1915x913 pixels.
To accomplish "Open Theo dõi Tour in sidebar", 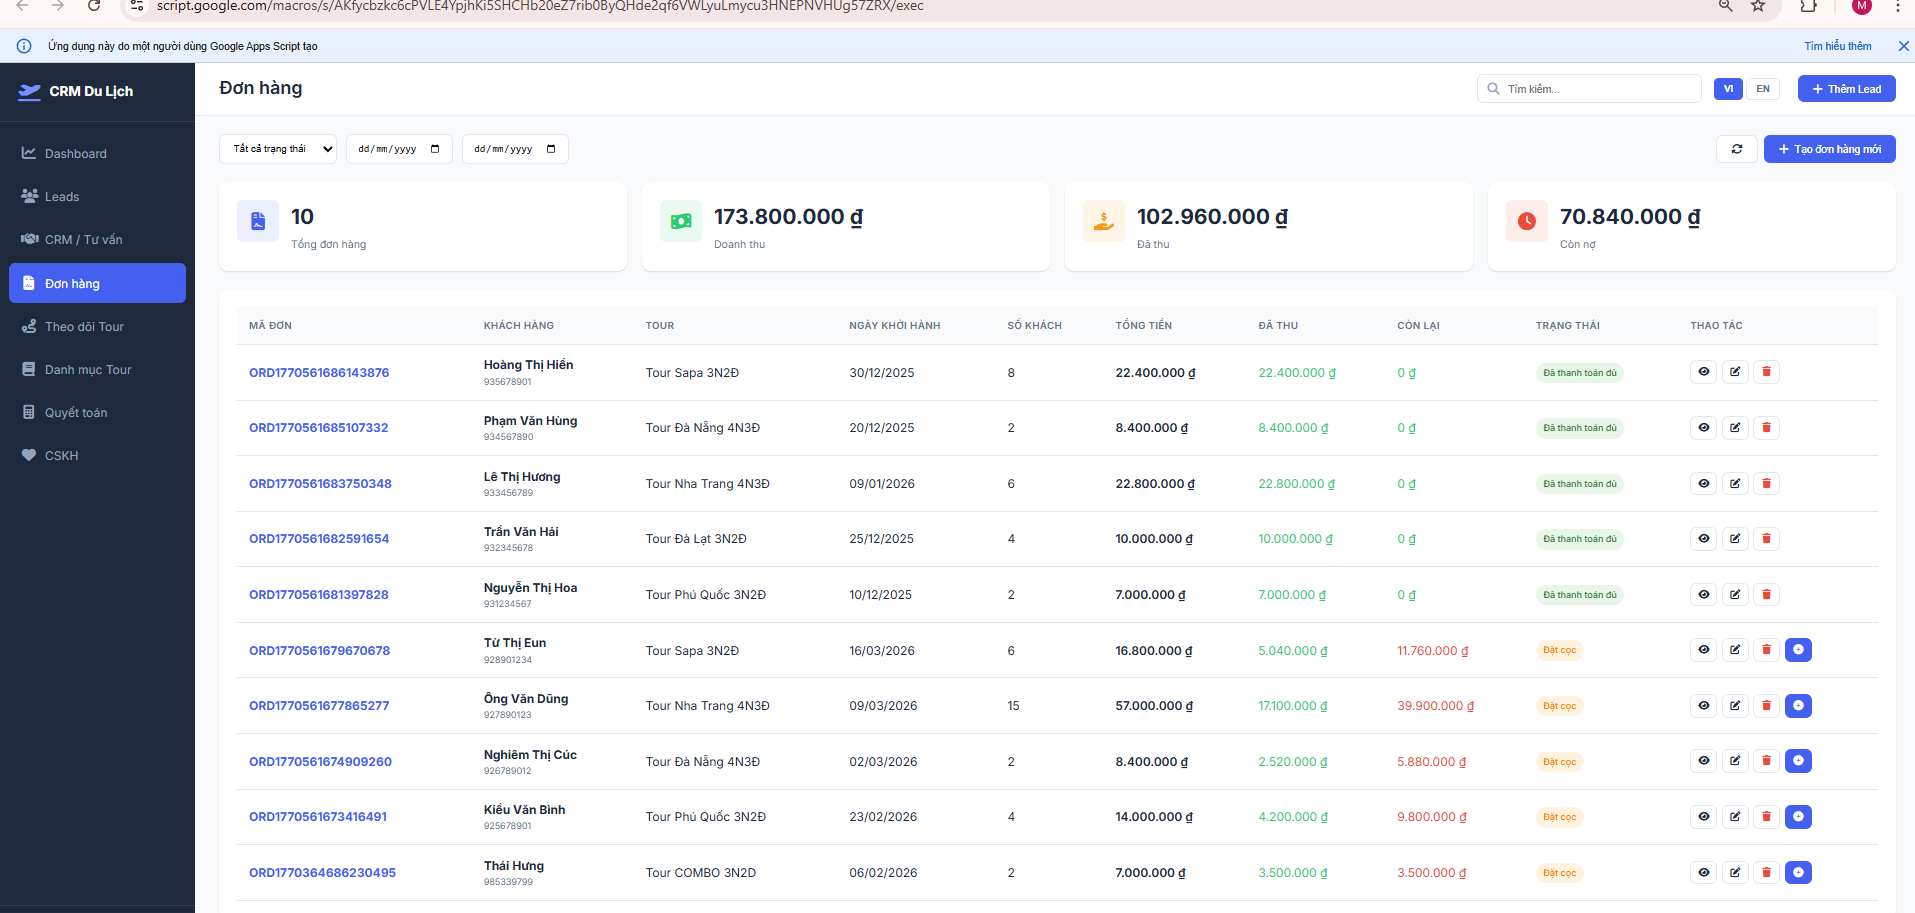I will 84,327.
